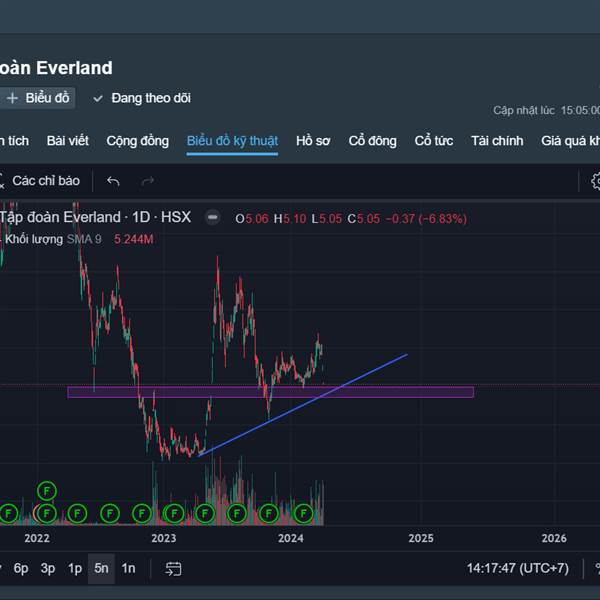
Task: Click the Tập đoàn Everland 1D HSX title
Action: click(95, 217)
